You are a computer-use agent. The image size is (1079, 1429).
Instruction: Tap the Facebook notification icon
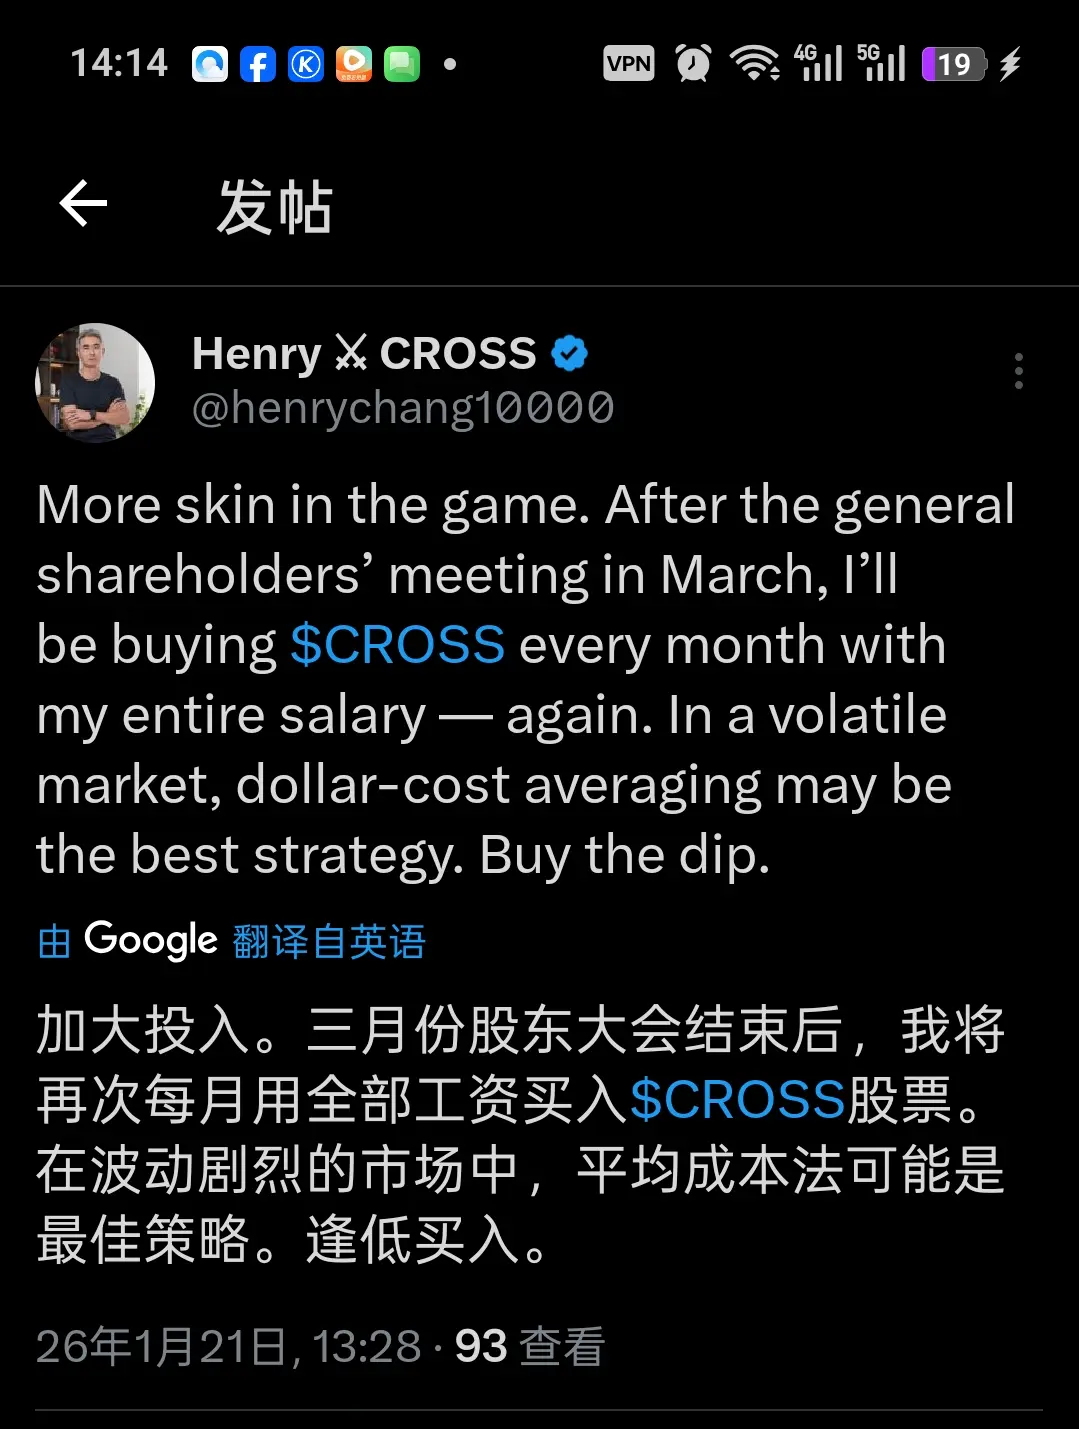[257, 64]
